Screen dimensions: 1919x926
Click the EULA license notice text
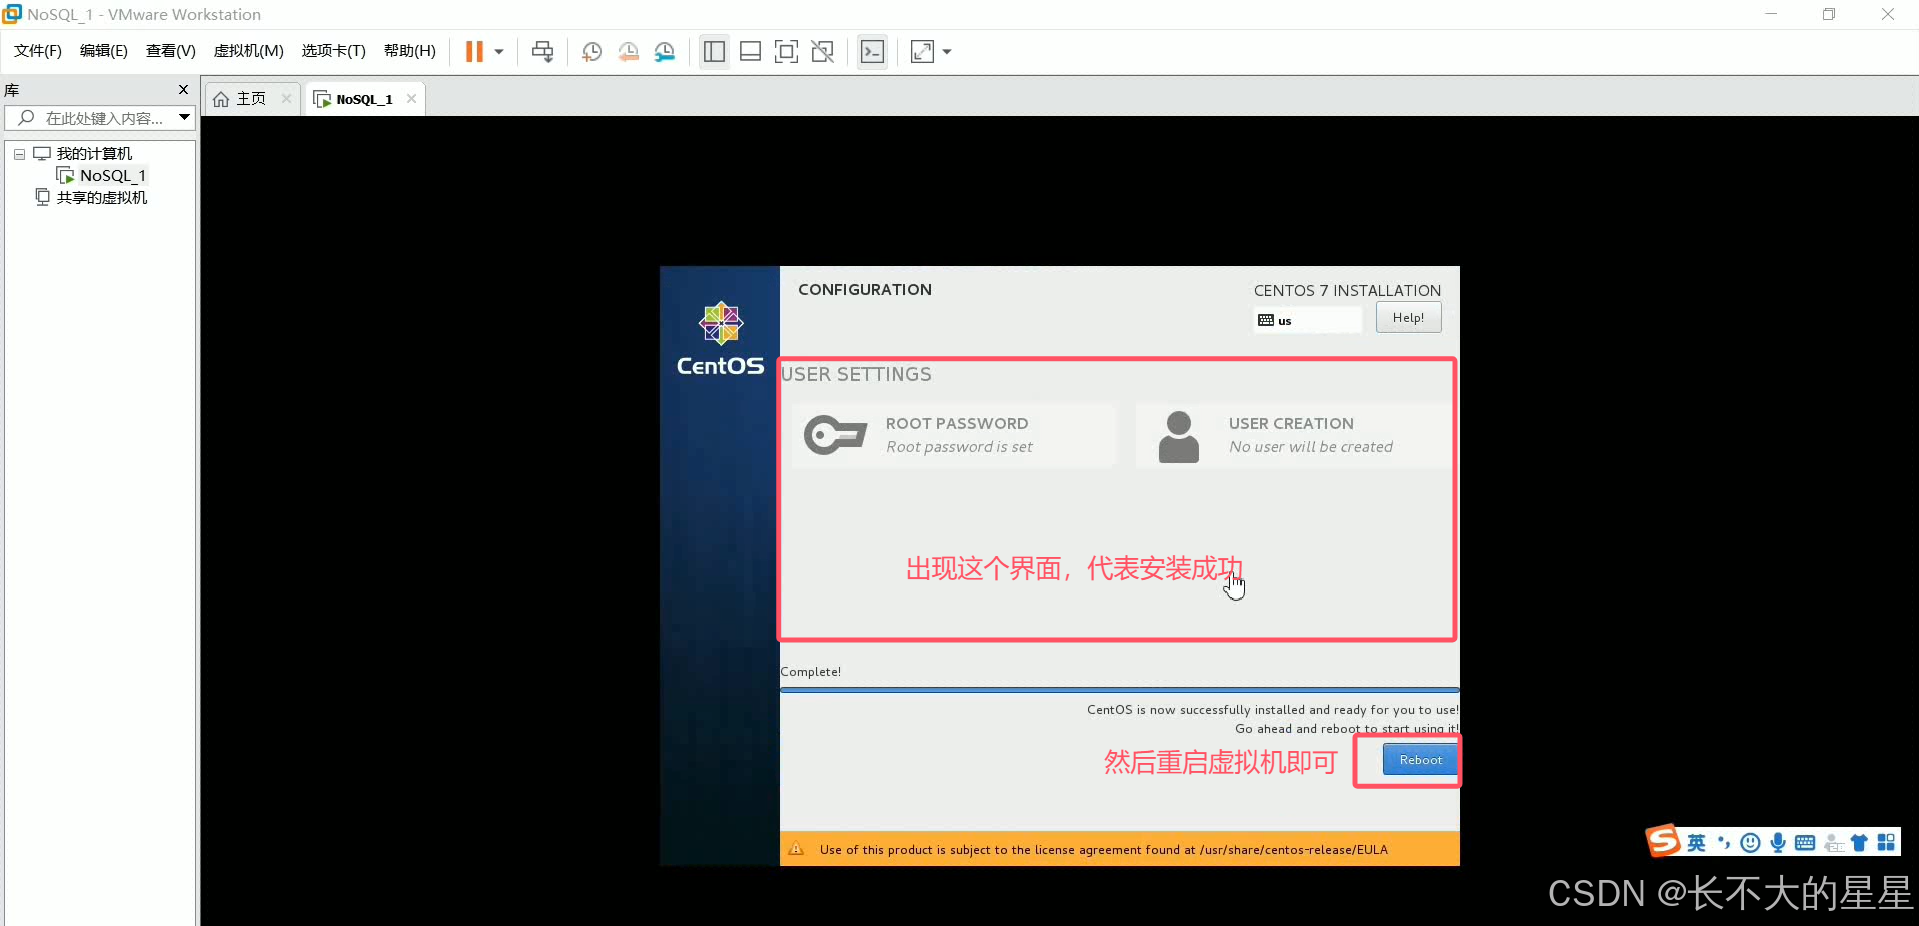(1103, 850)
